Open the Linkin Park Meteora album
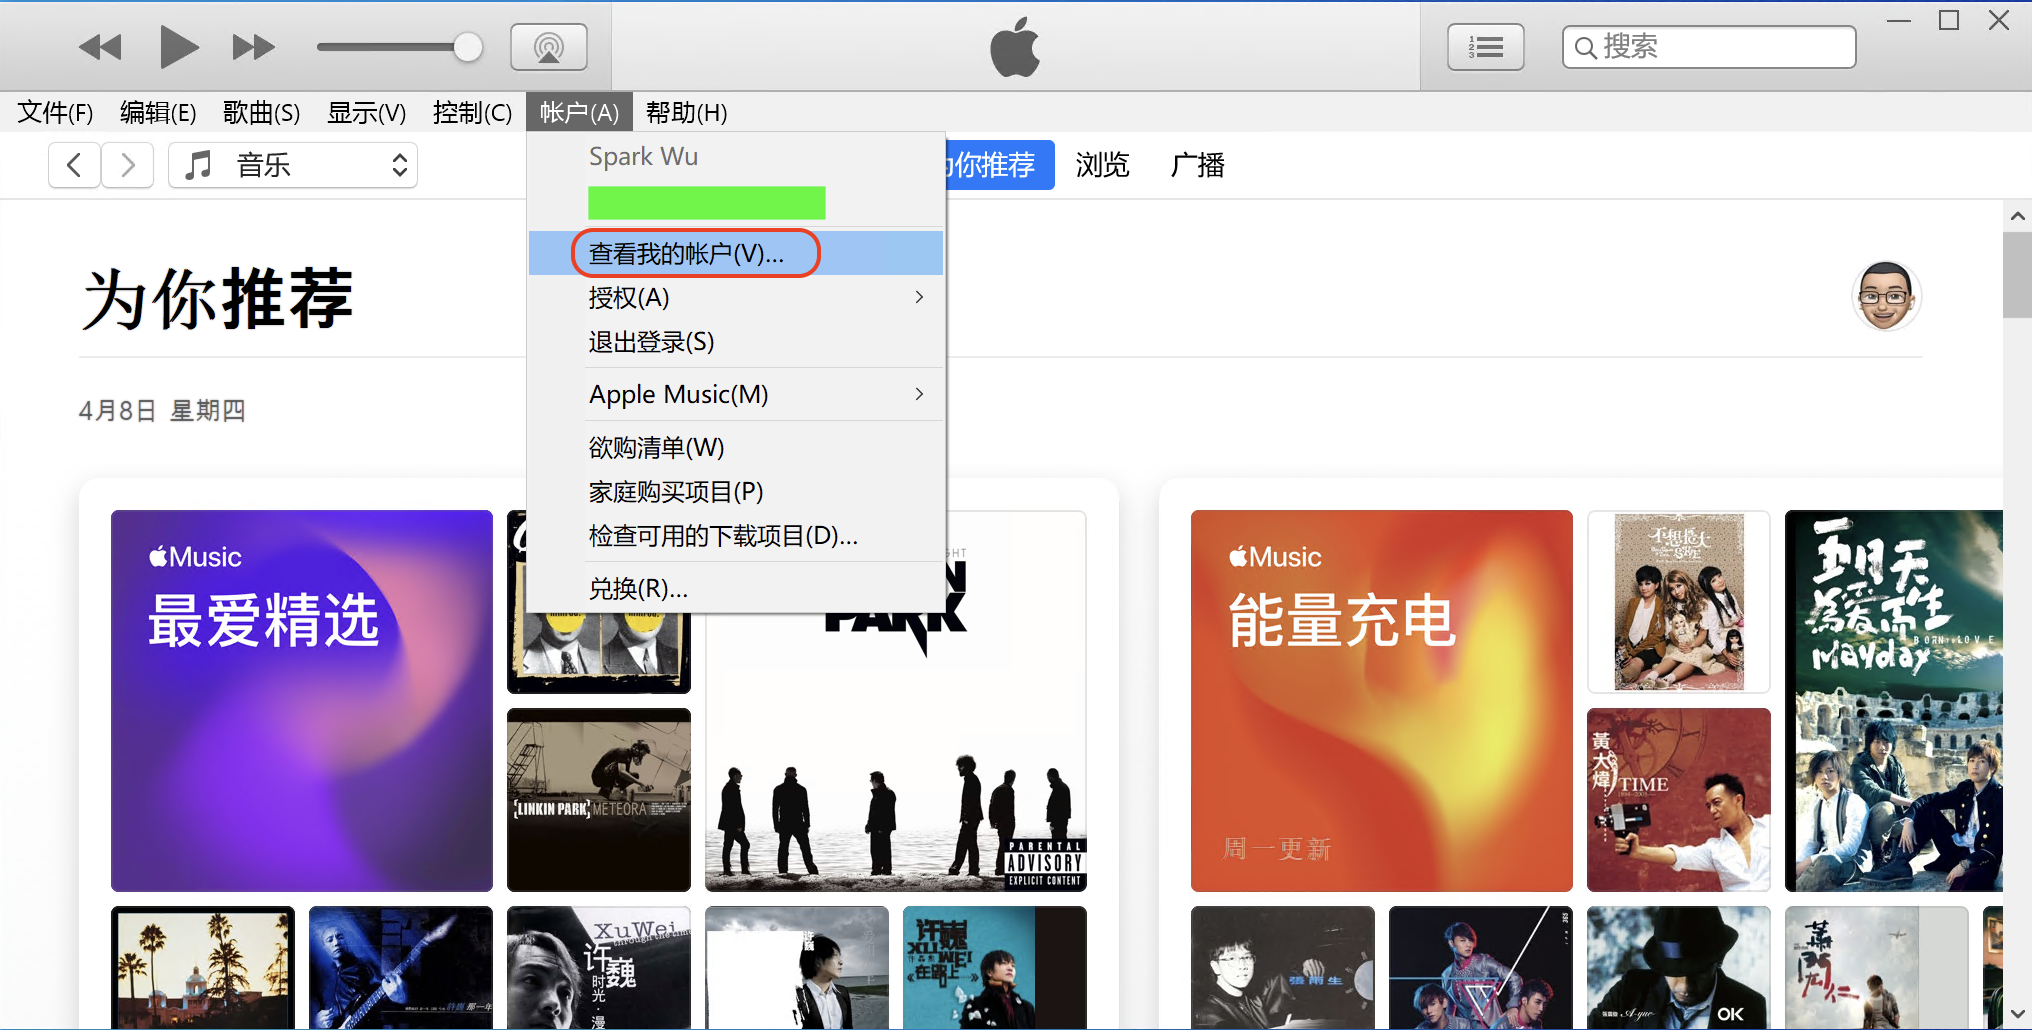 (x=599, y=800)
